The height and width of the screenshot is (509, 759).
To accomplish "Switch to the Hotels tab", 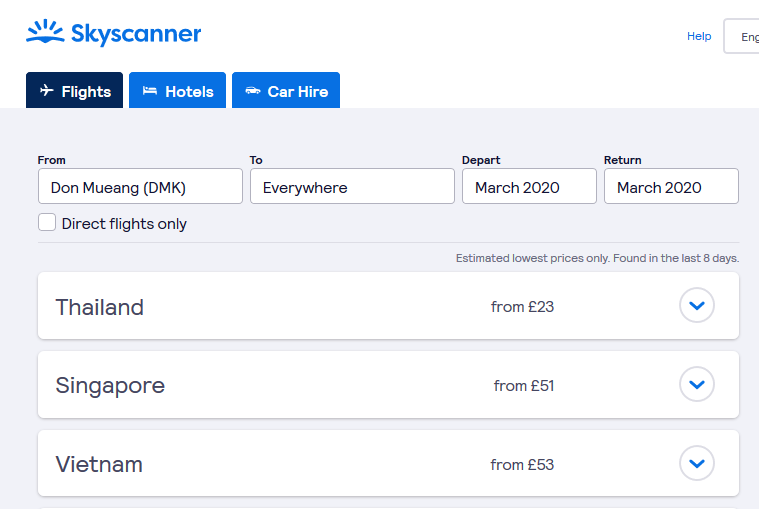I will [x=177, y=90].
